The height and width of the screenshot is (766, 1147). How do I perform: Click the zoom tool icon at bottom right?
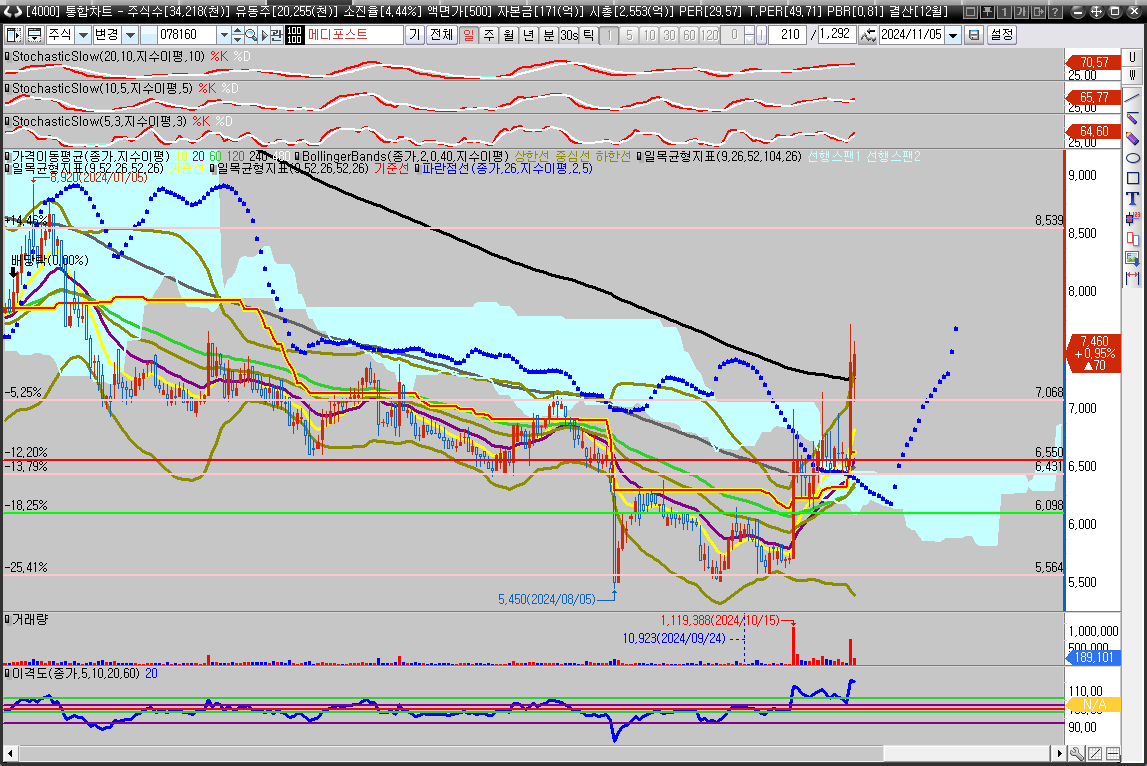[1078, 753]
